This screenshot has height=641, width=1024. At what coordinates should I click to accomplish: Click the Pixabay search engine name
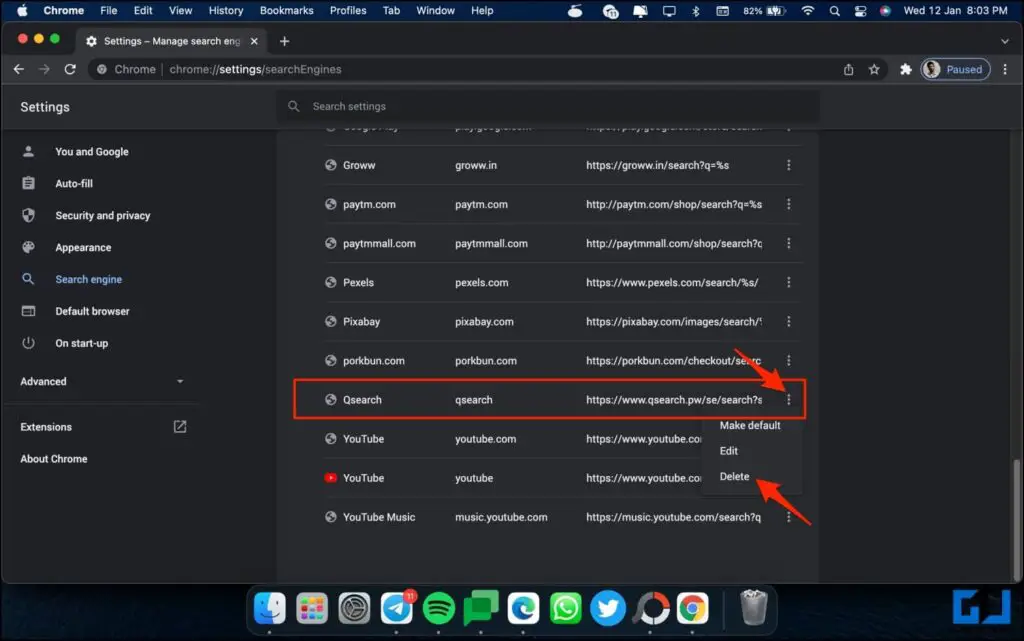click(361, 322)
